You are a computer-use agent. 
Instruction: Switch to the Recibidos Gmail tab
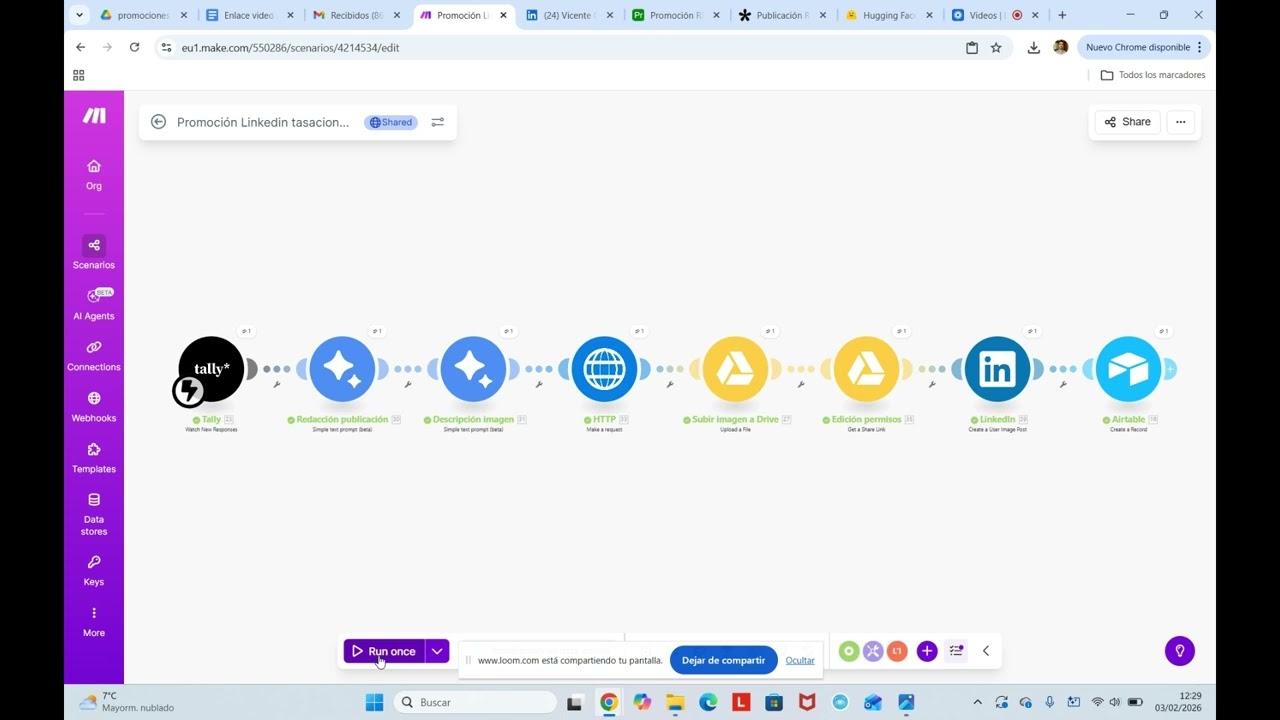[357, 15]
